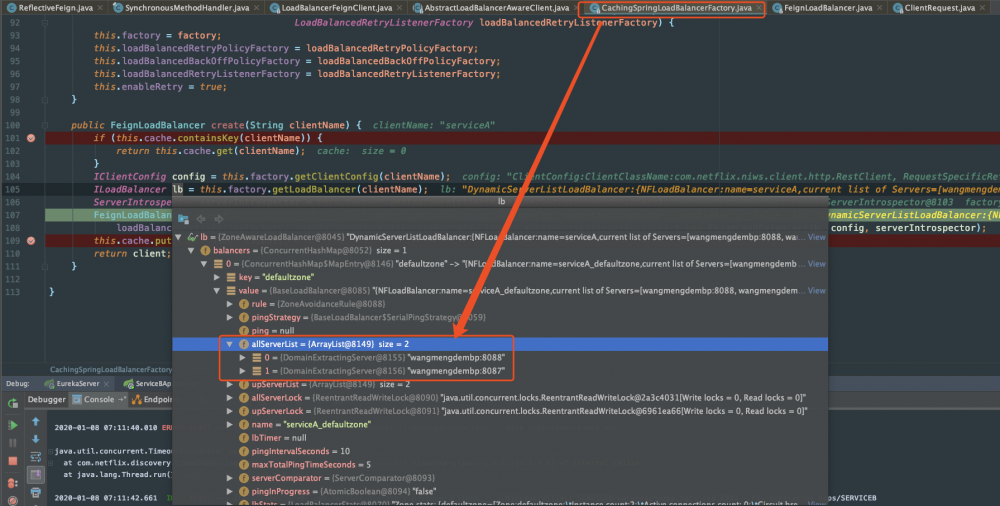Expand server 1 wangmengdembp:8087
Image resolution: width=1000 pixels, height=506 pixels.
click(242, 371)
